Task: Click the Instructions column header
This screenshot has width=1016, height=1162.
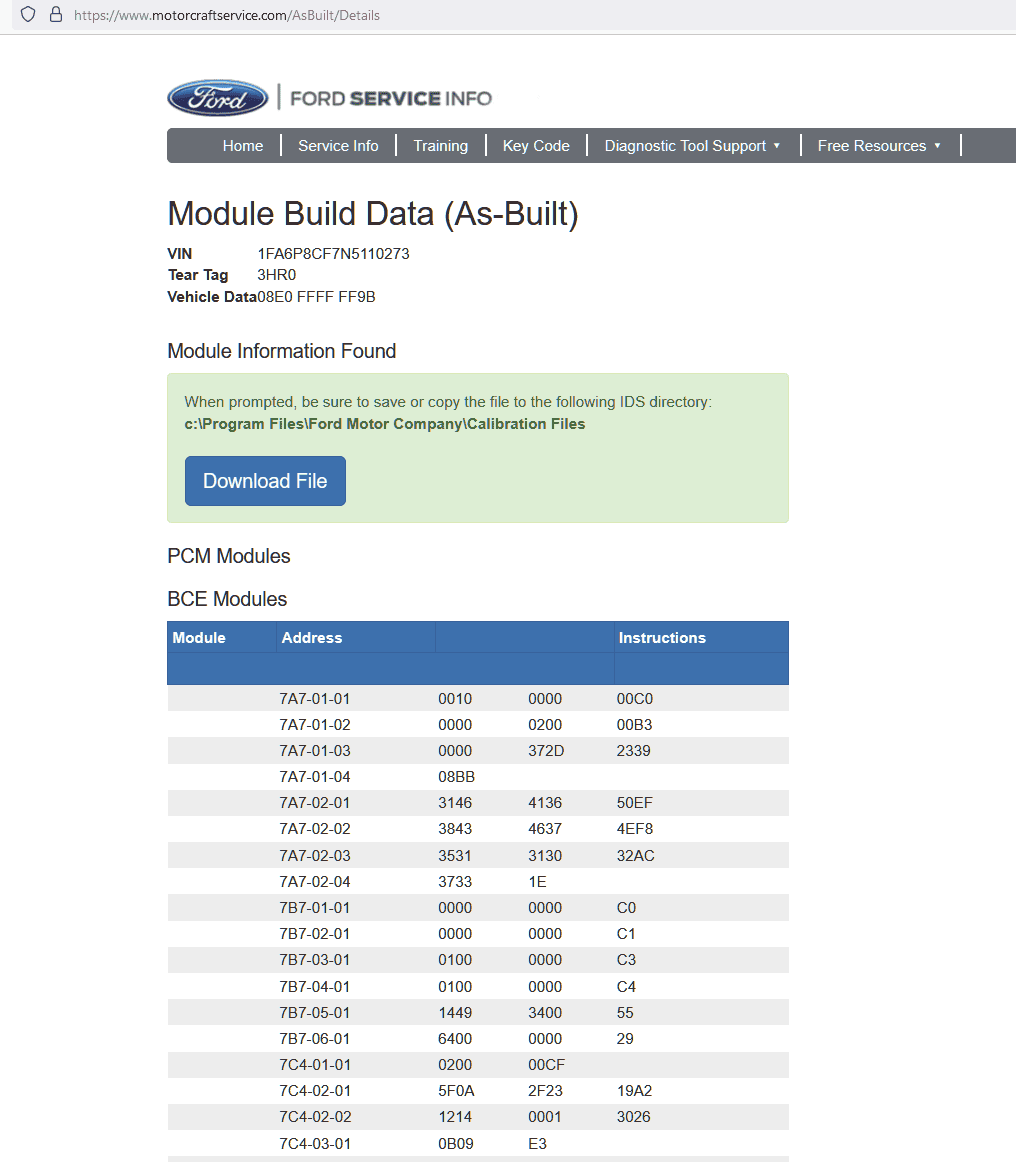Action: click(x=663, y=637)
